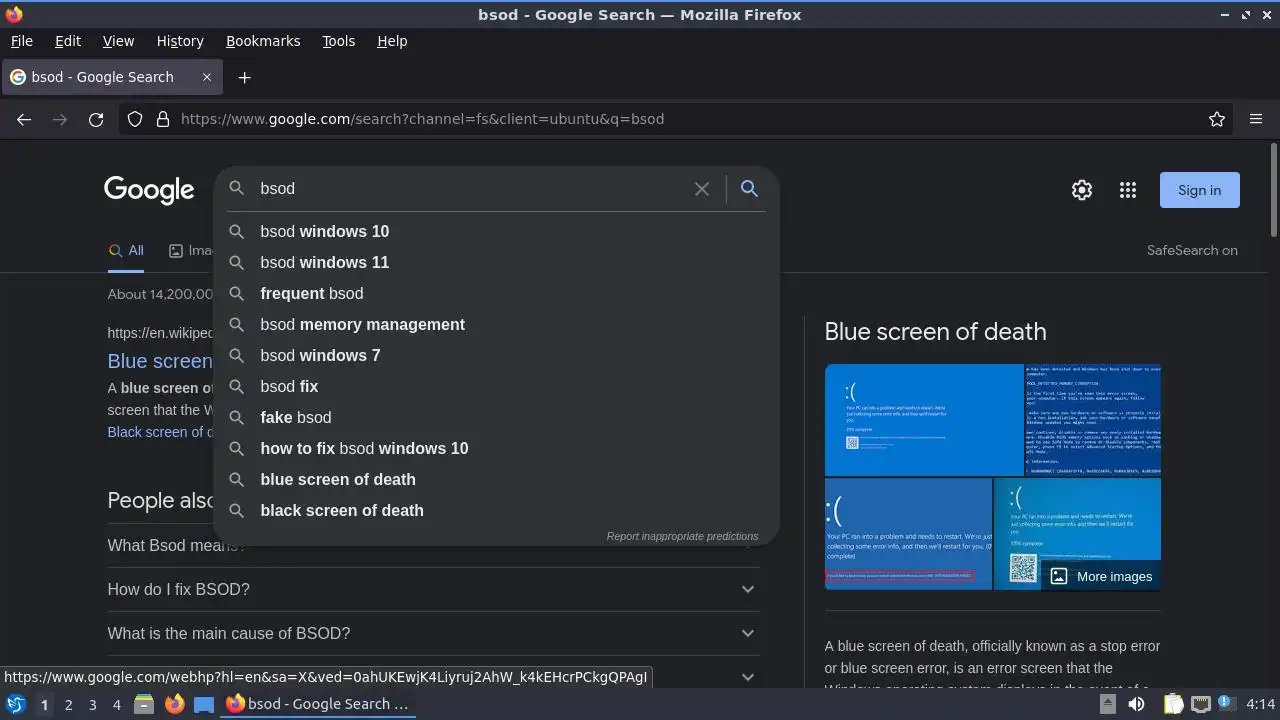
Task: Click the 'Blue screen of death' panel heading
Action: click(x=935, y=332)
